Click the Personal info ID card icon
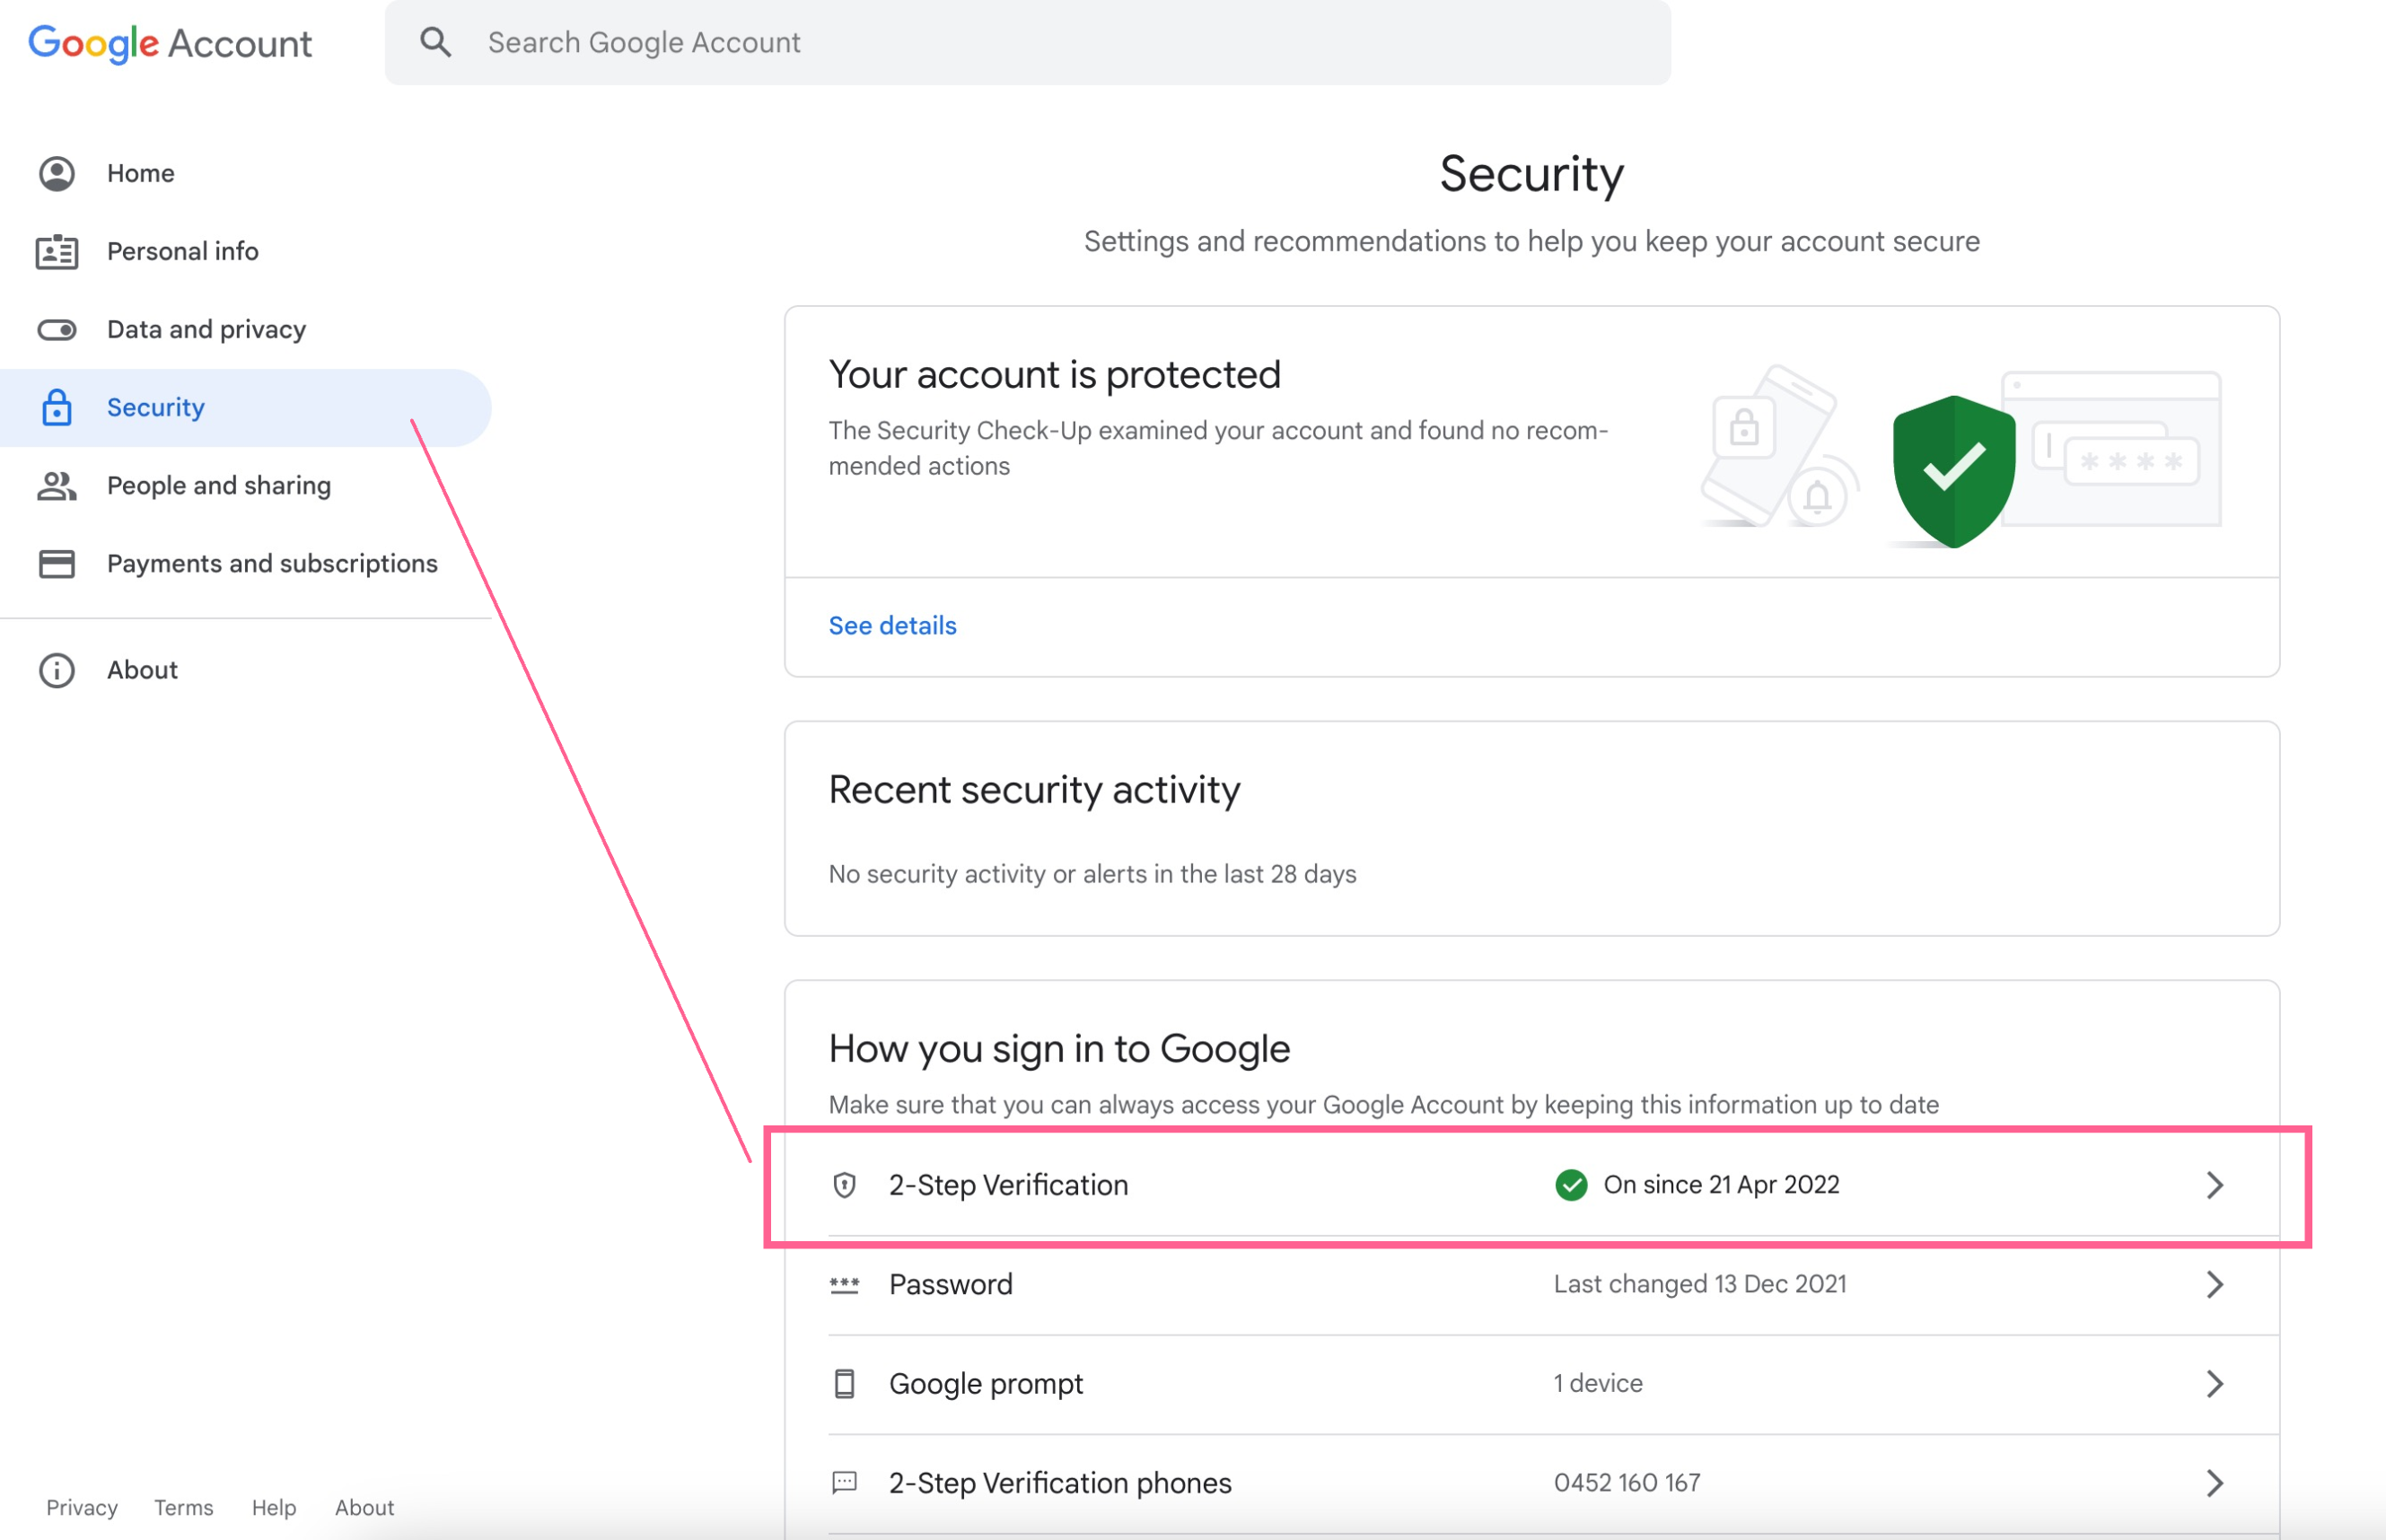Viewport: 2386px width, 1540px height. (x=57, y=251)
